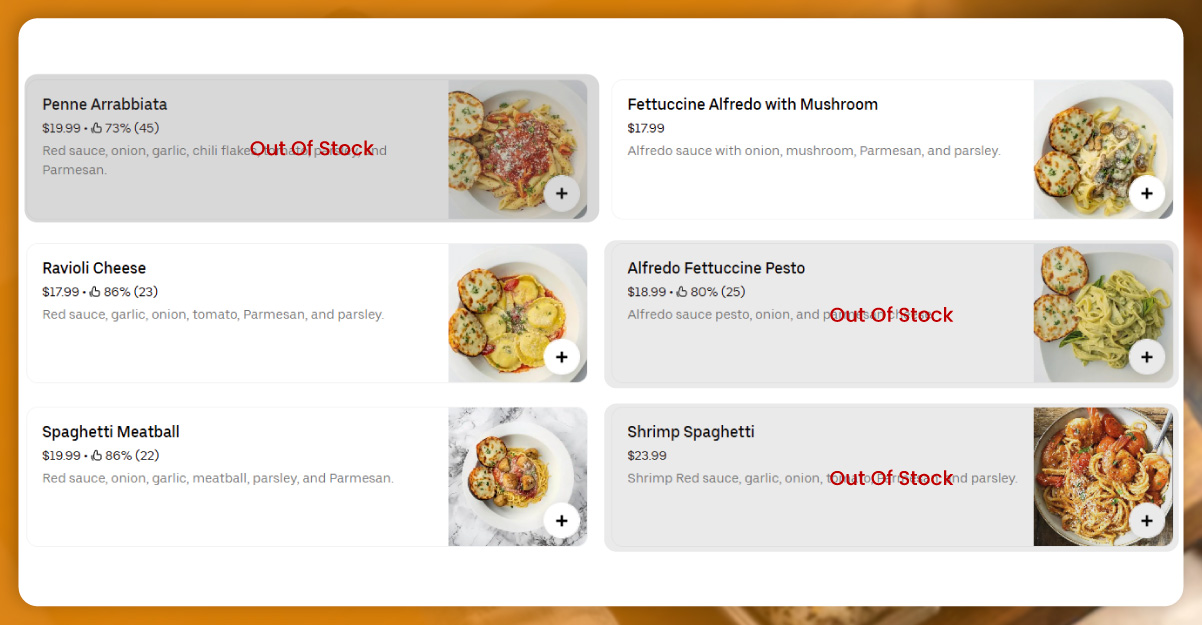
Task: Click plus icon on Ravioli Cheese
Action: (561, 357)
